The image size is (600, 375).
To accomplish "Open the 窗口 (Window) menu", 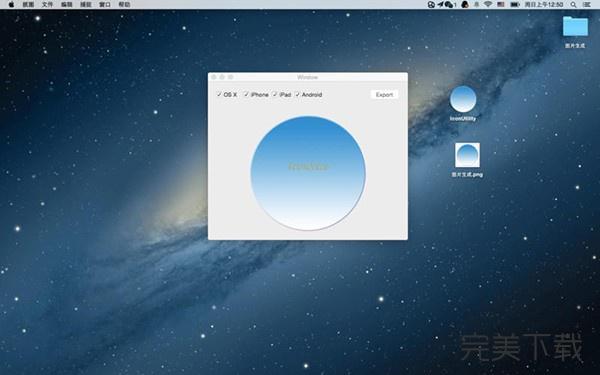I will click(x=104, y=5).
